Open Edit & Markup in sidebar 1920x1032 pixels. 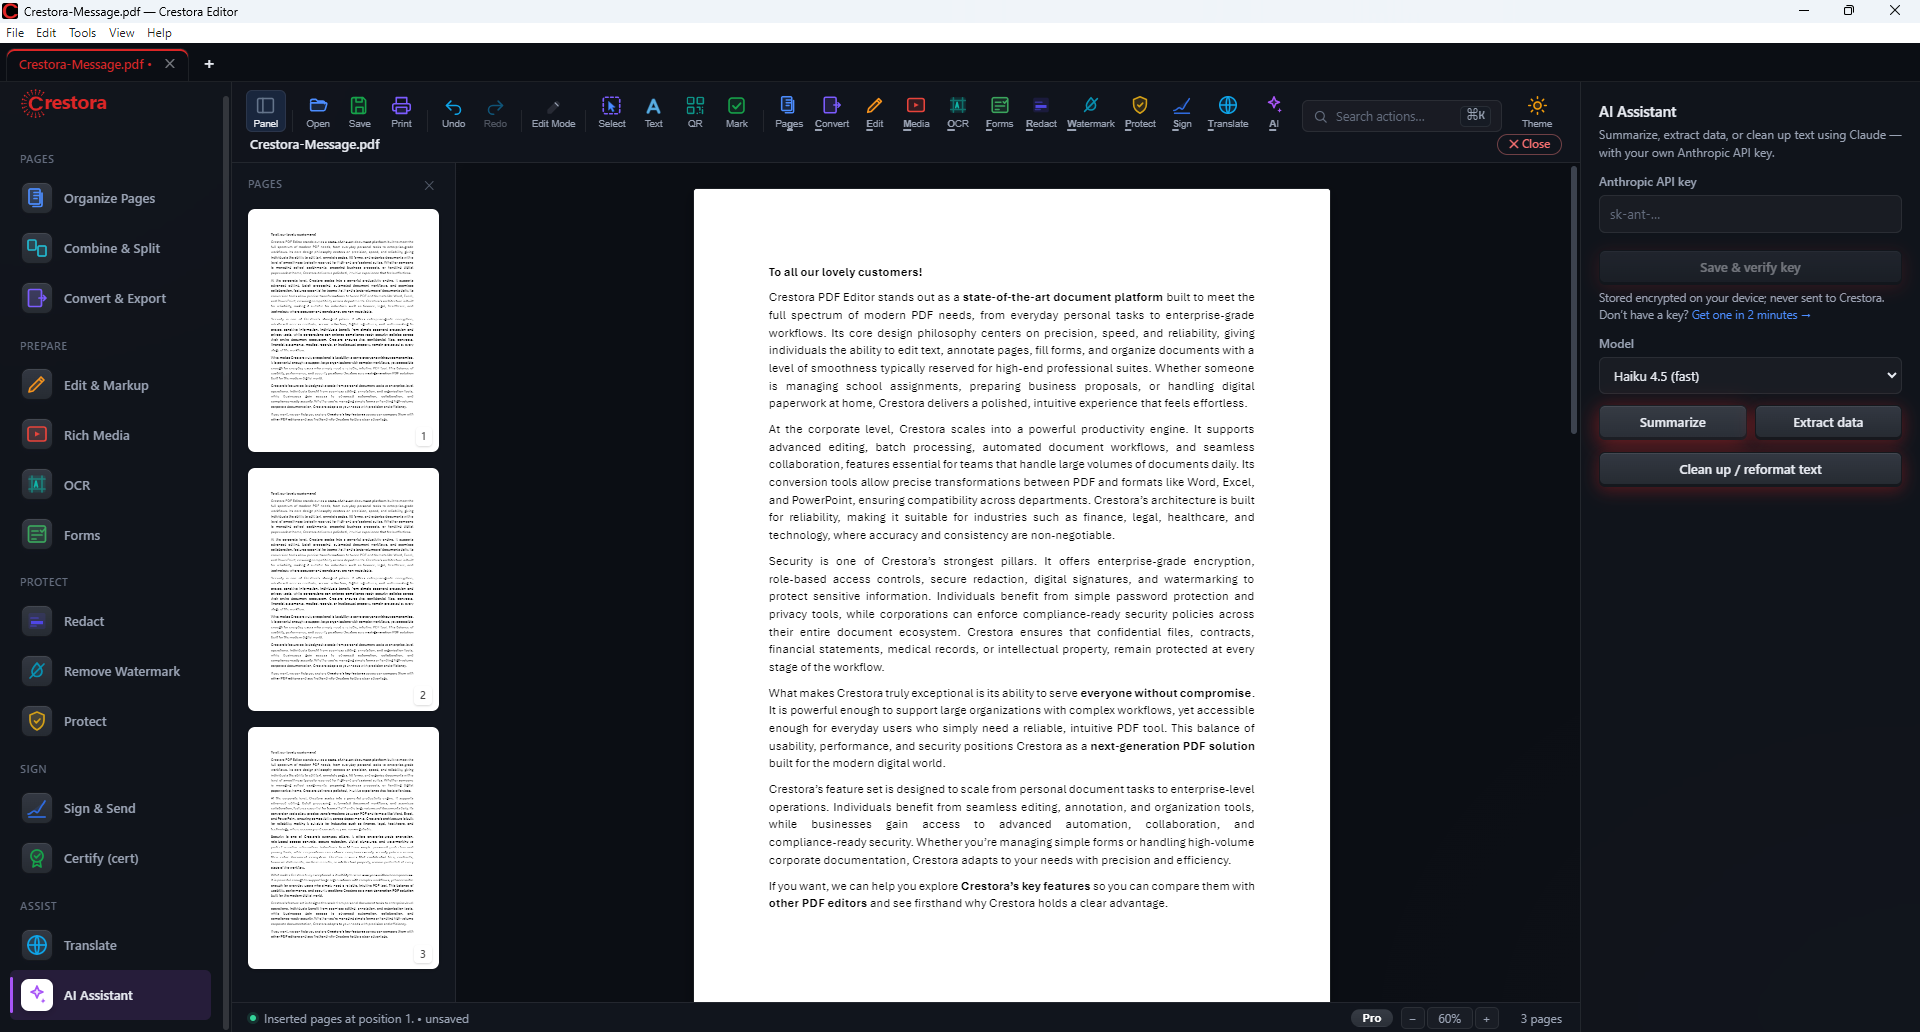pos(110,385)
